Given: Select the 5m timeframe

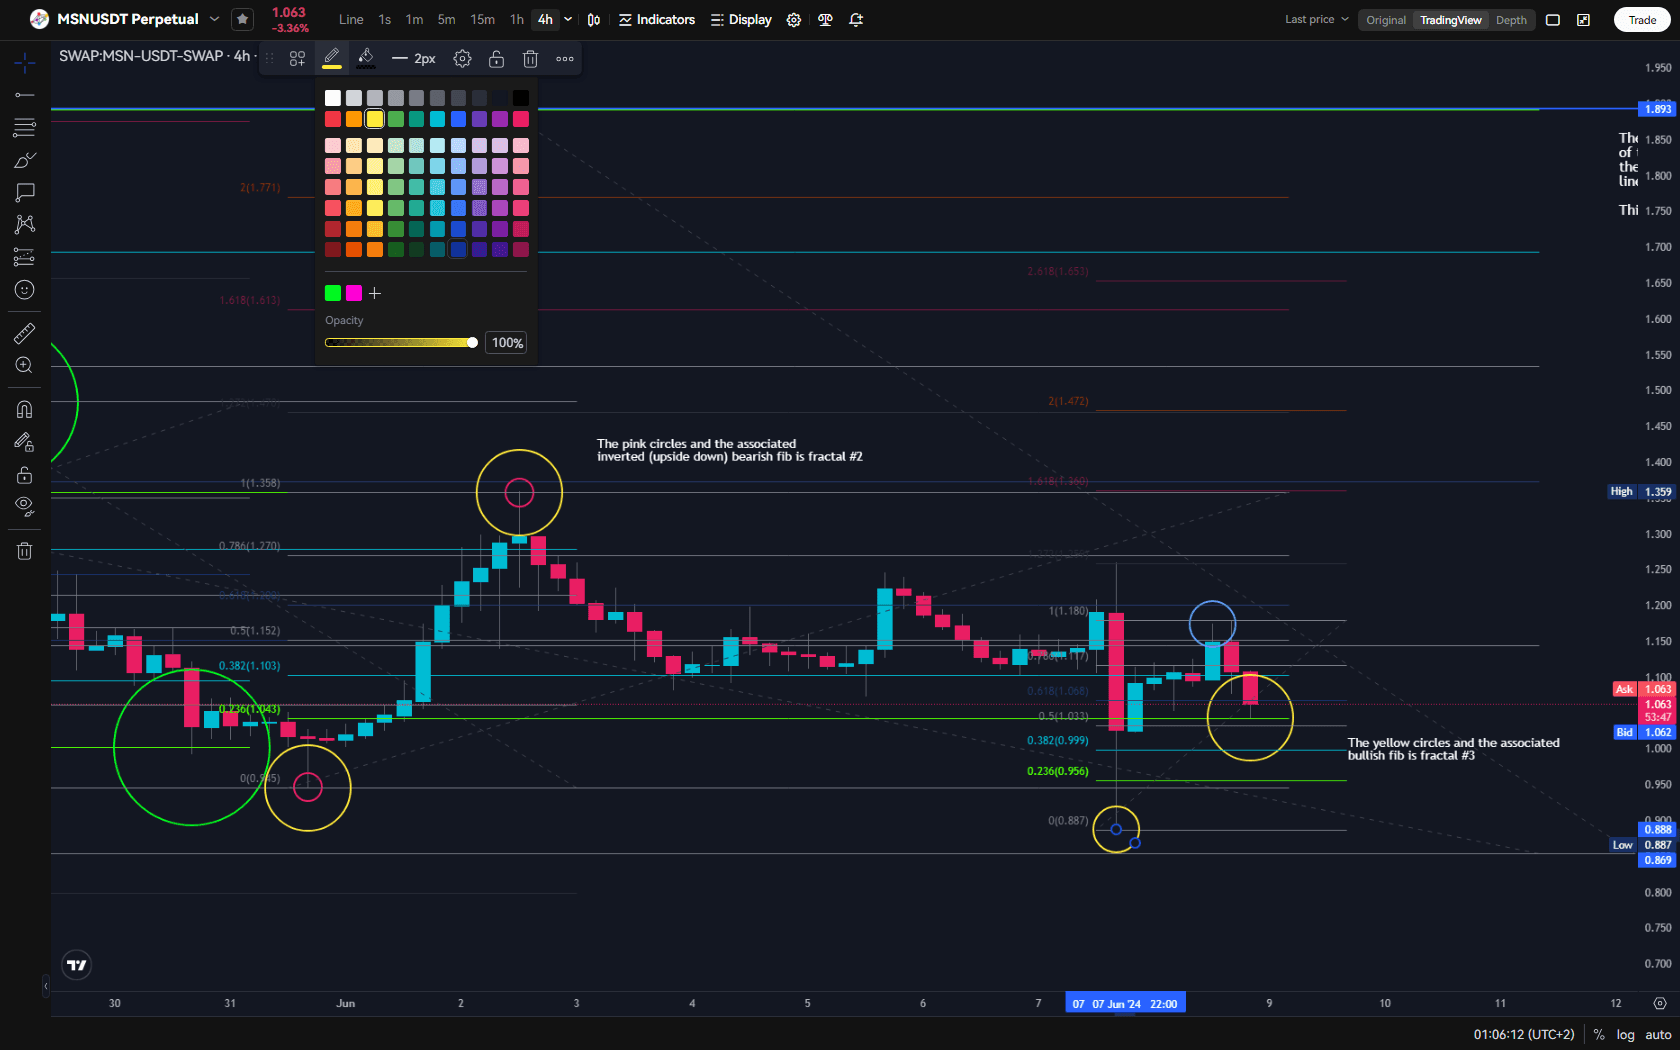Looking at the screenshot, I should pos(446,20).
